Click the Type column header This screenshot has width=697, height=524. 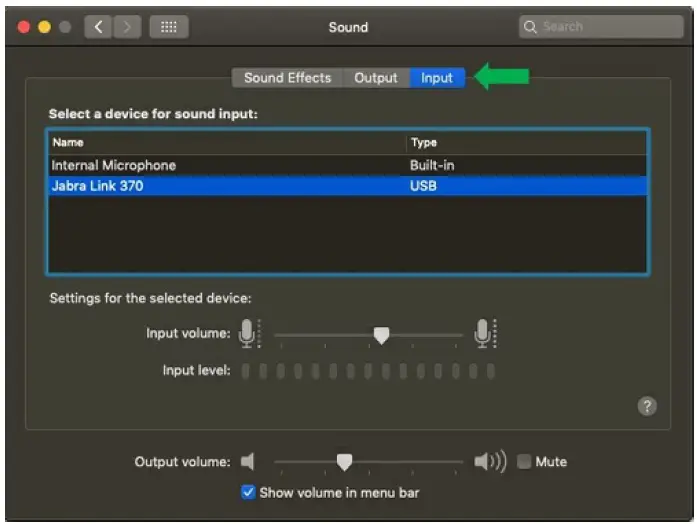(526, 143)
